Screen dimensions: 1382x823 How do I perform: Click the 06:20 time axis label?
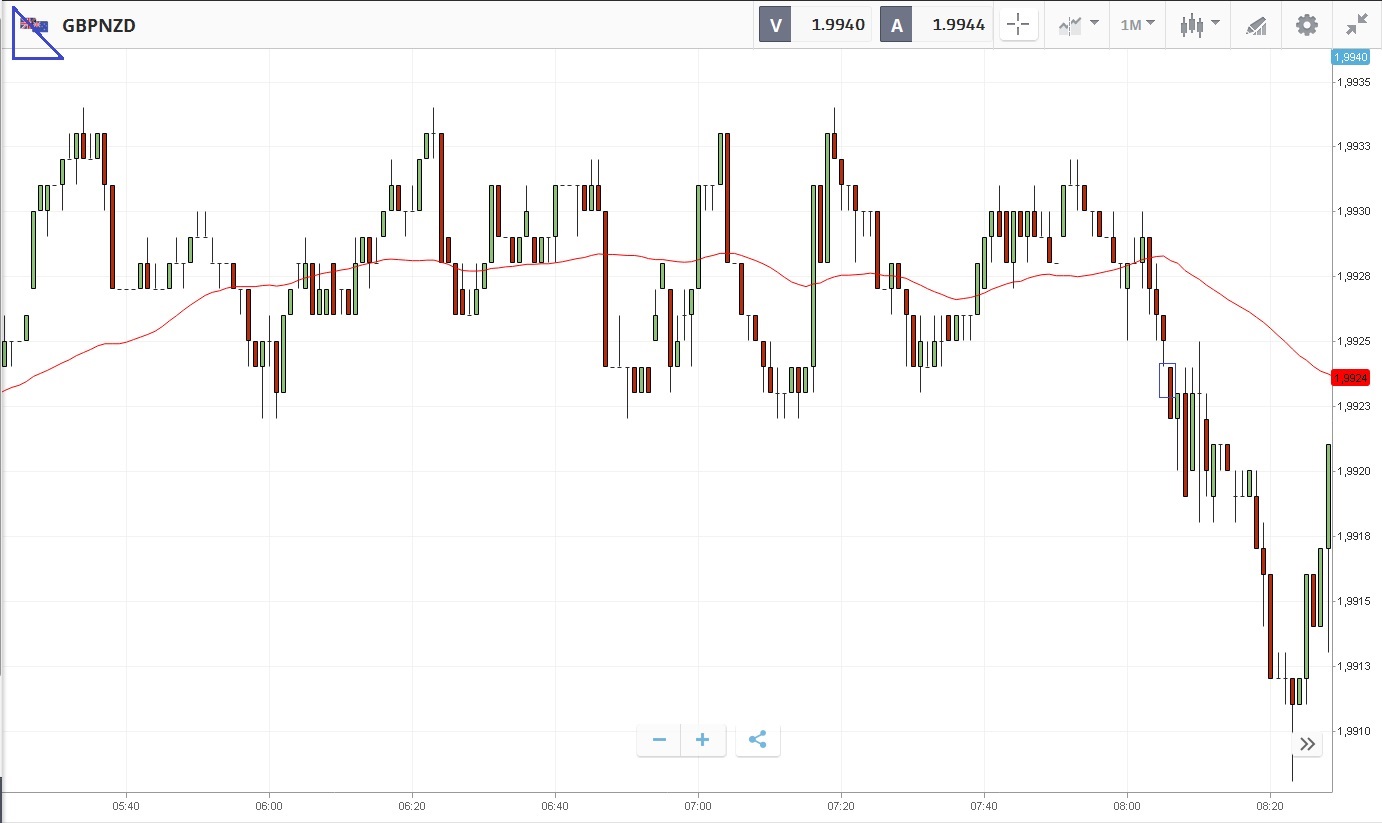412,806
